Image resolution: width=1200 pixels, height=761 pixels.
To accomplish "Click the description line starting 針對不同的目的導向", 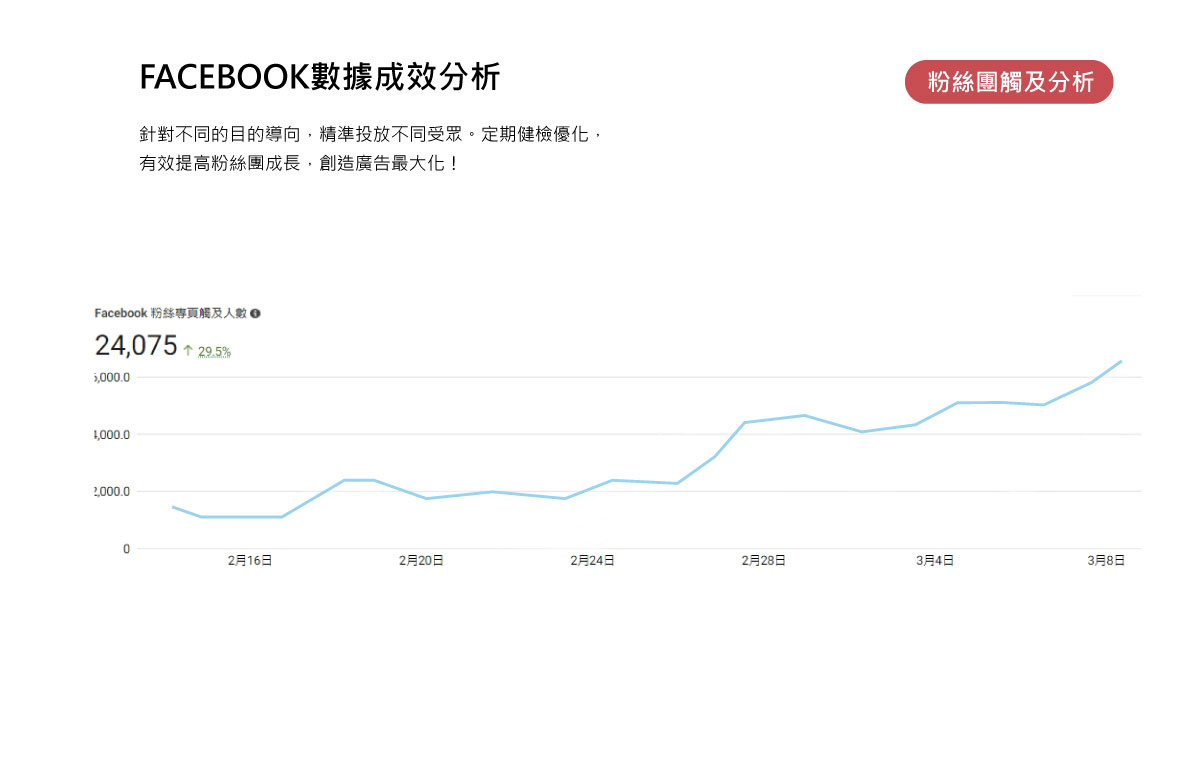I will [x=371, y=134].
